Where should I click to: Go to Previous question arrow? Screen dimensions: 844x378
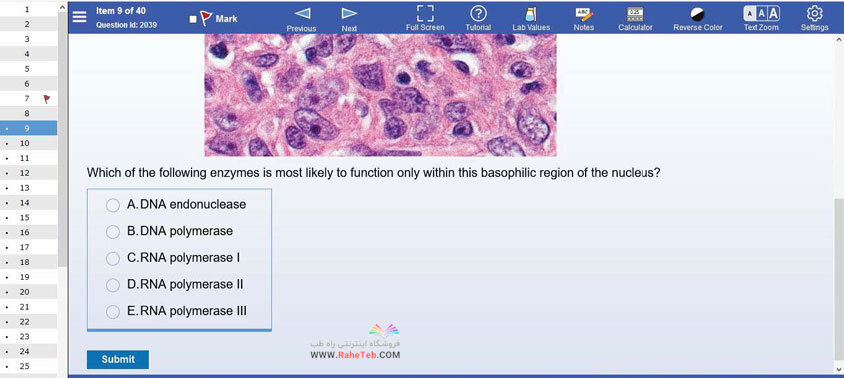303,13
